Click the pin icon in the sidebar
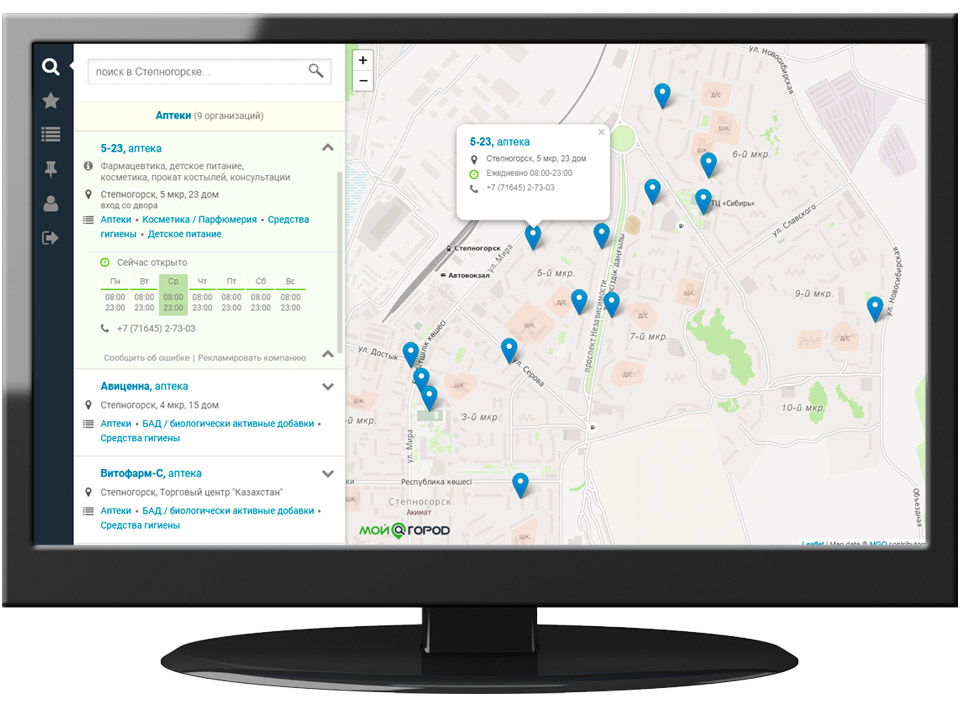960x720 pixels. tap(51, 169)
